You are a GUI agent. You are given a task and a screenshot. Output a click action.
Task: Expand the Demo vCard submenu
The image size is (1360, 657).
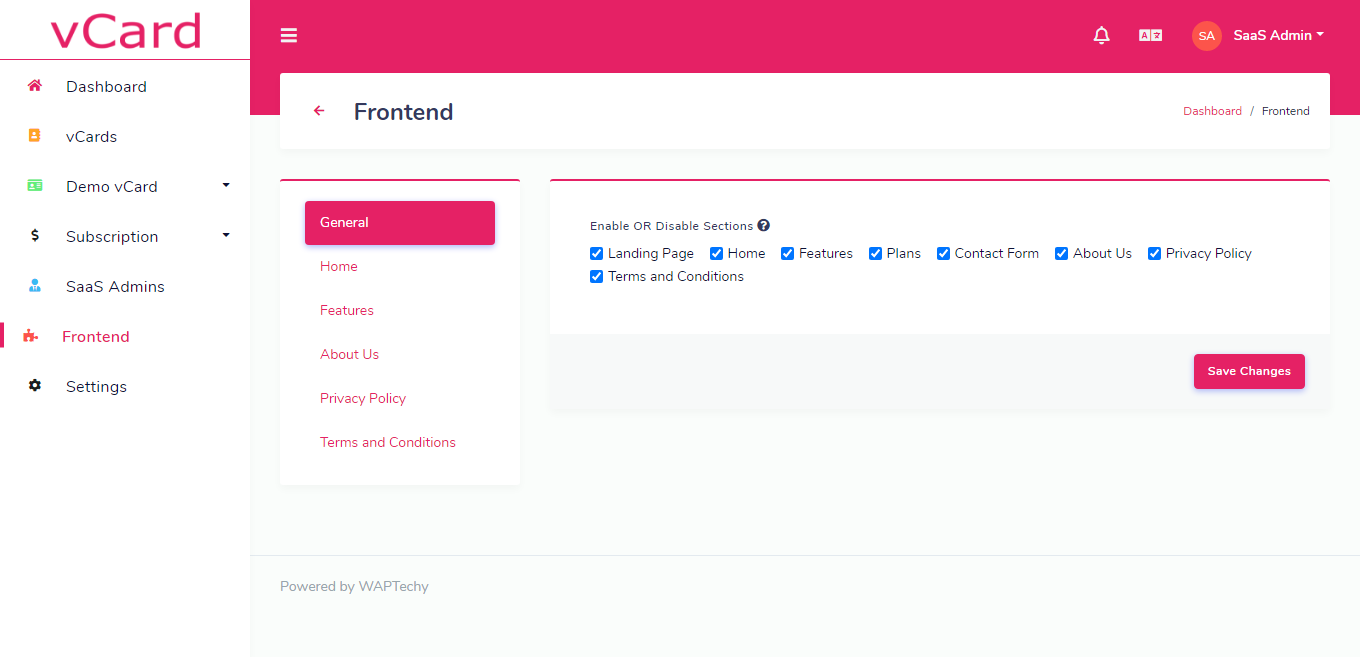point(226,185)
